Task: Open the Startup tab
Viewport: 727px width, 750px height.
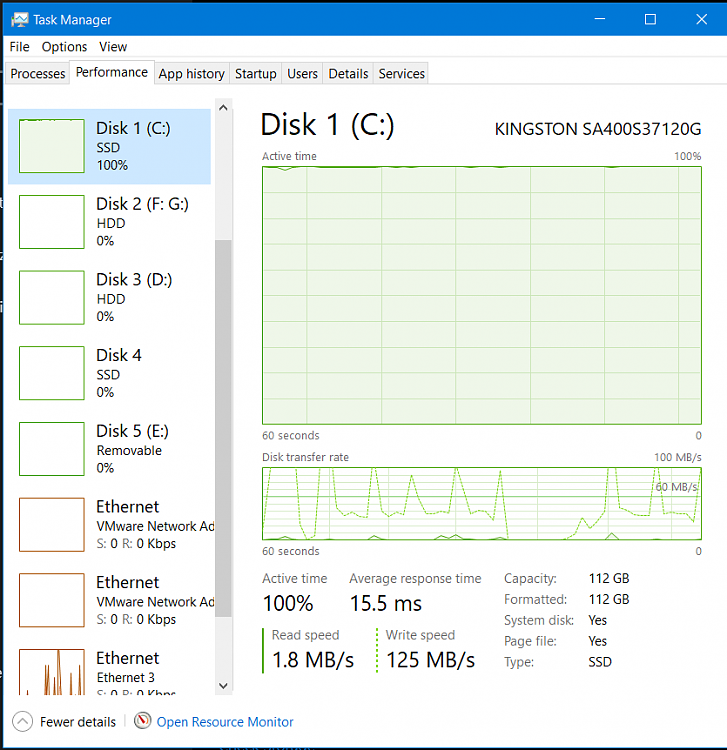Action: [255, 74]
